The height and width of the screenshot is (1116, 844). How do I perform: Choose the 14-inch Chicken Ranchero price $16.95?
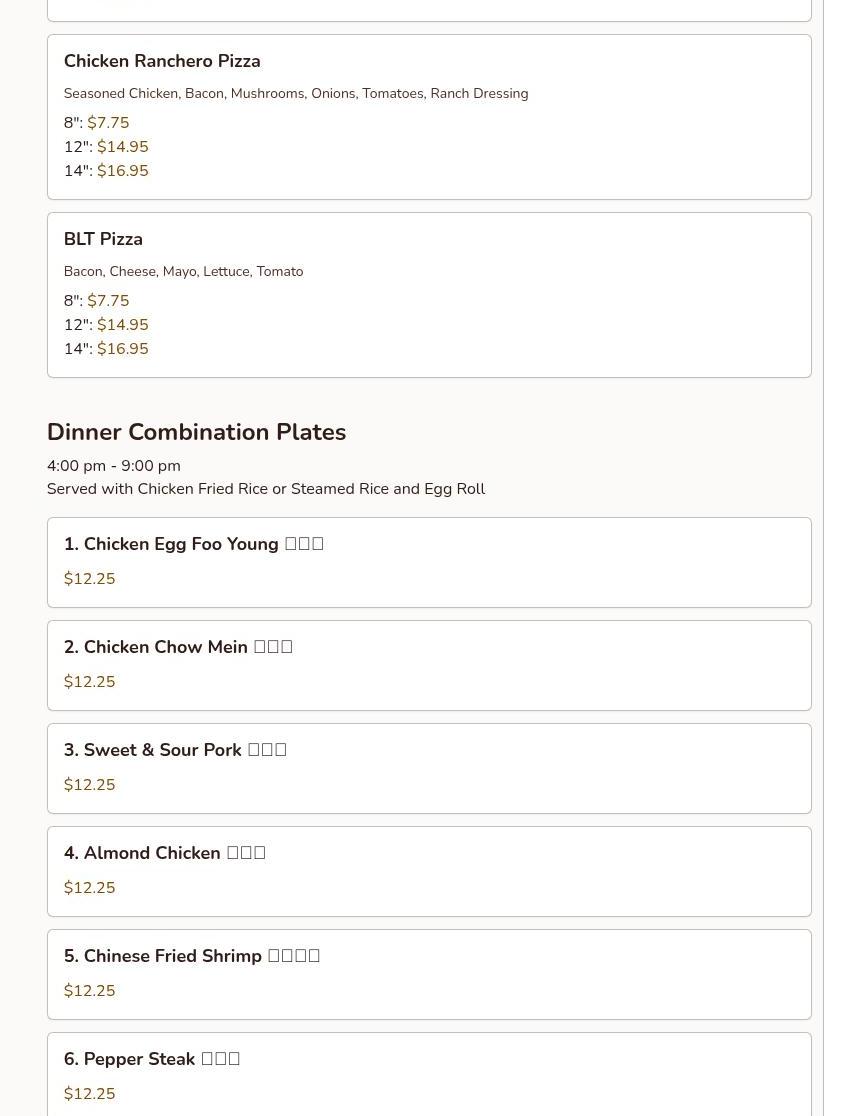(122, 171)
